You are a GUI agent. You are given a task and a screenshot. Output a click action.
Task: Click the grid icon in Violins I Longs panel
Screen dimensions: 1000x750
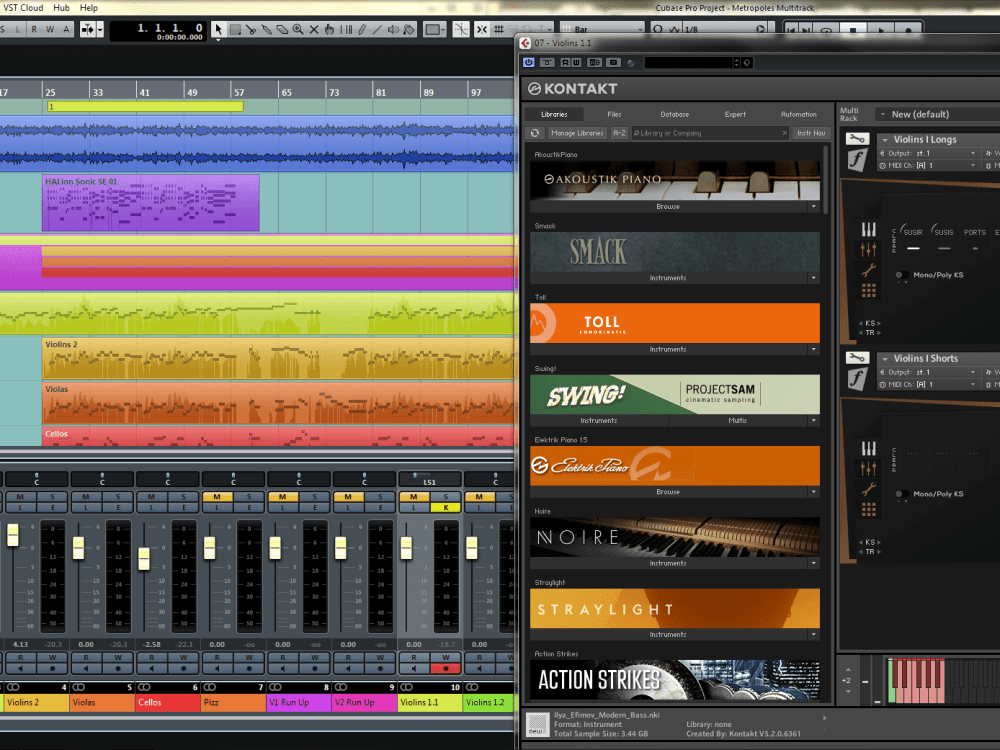tap(869, 291)
